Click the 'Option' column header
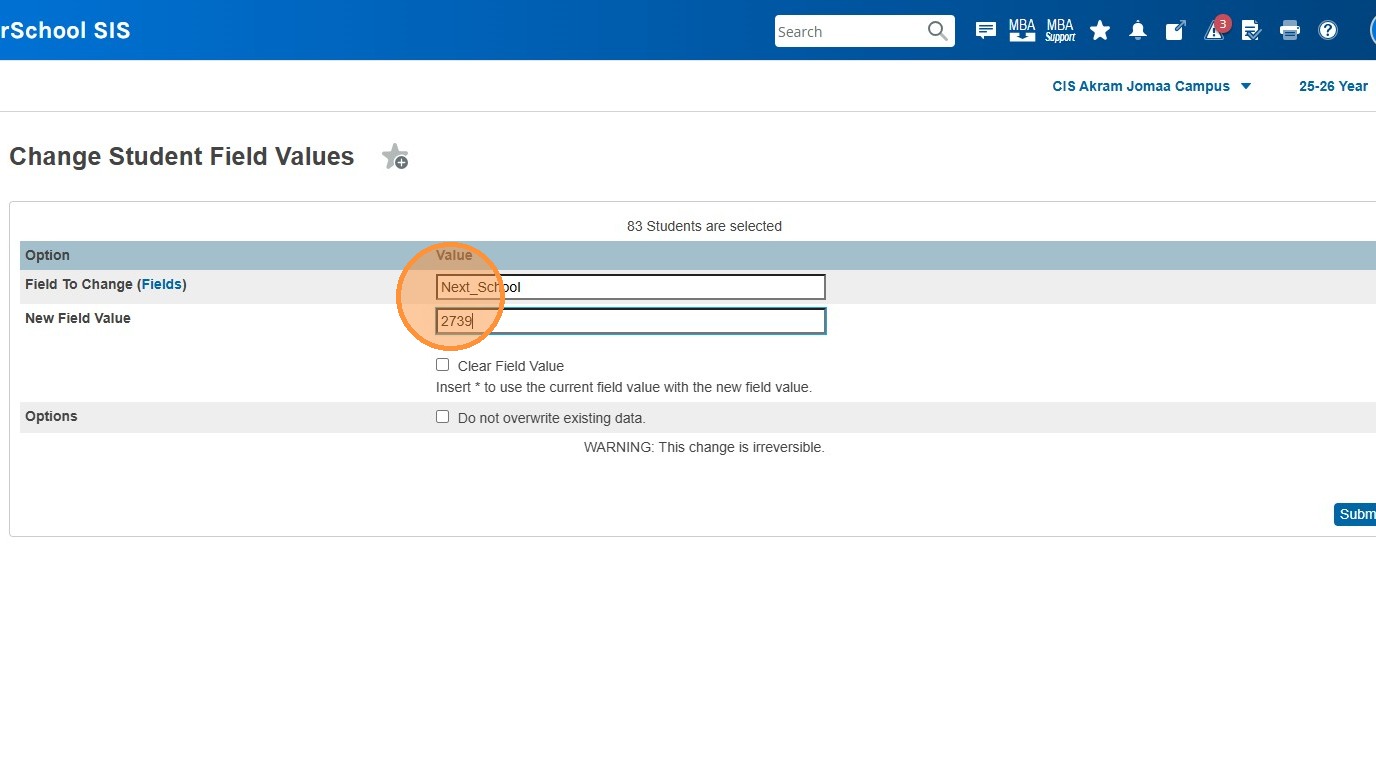Screen dimensions: 1376x769 (48, 256)
